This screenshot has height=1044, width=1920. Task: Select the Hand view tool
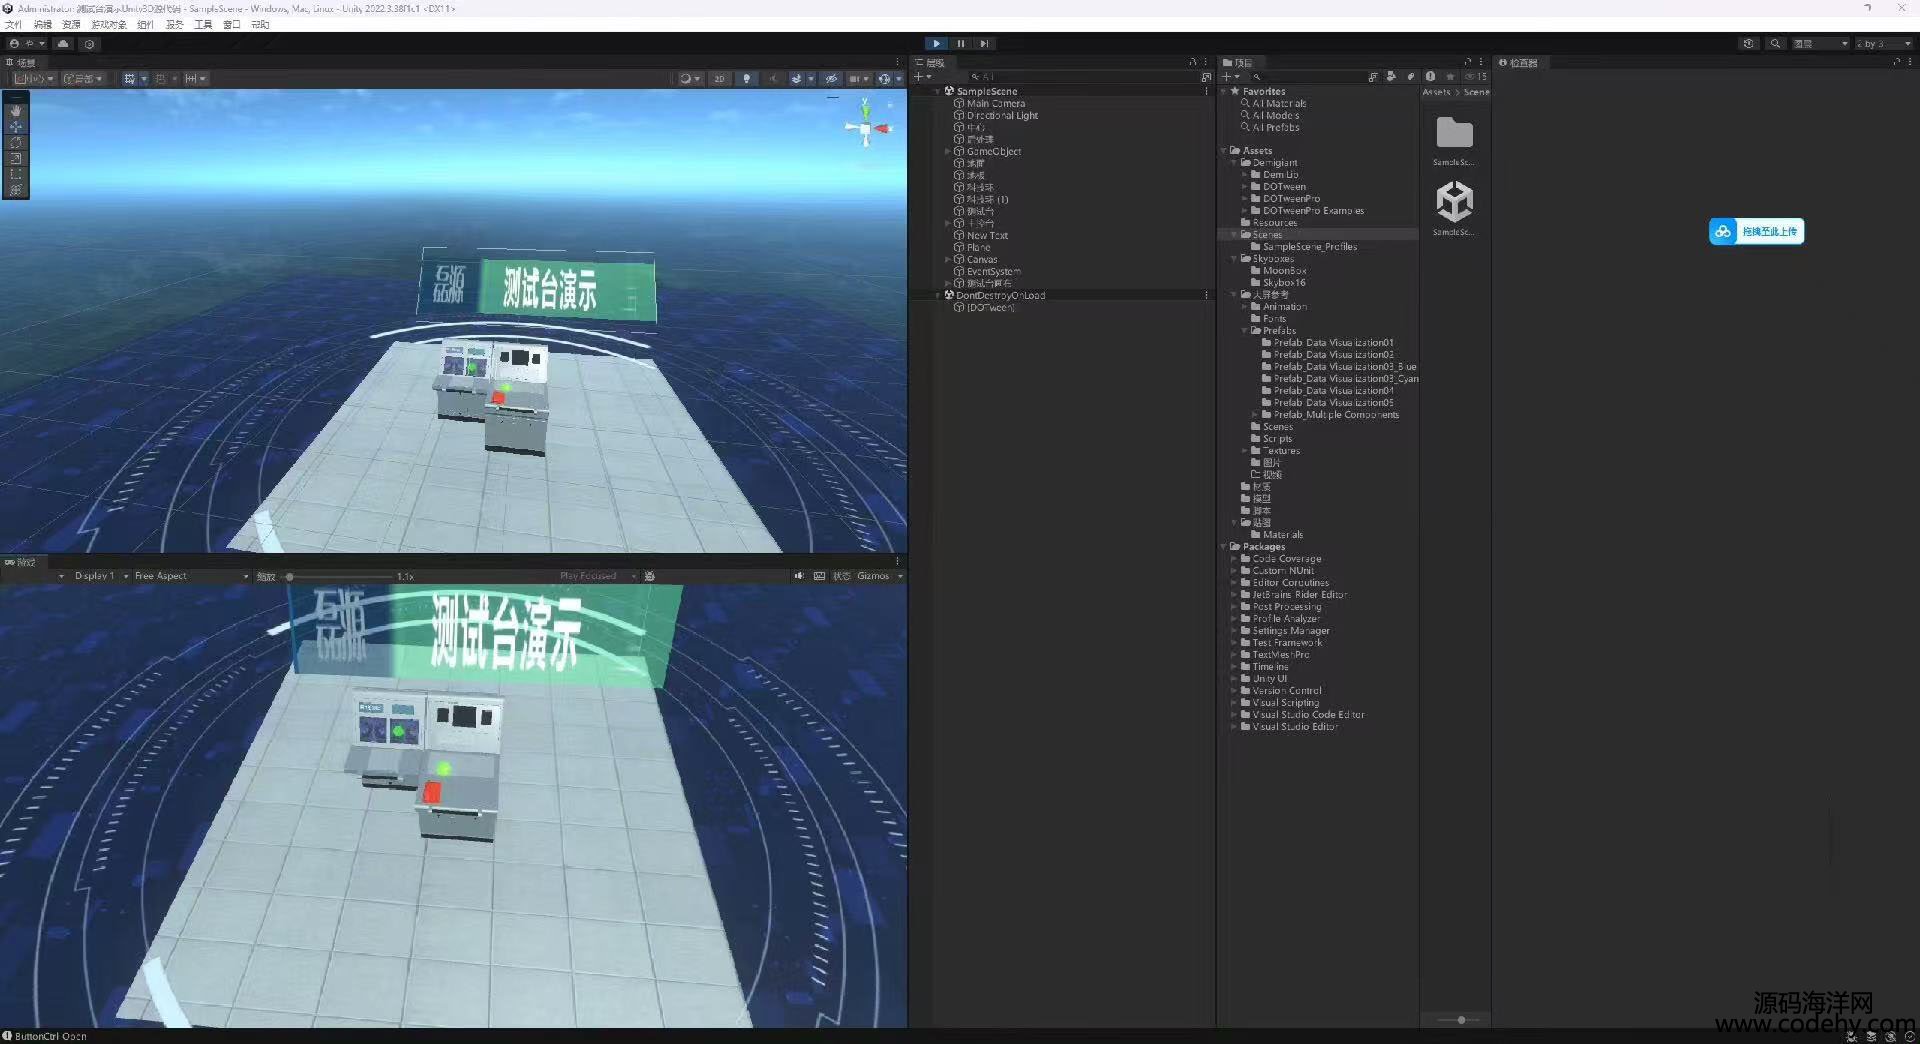click(15, 110)
